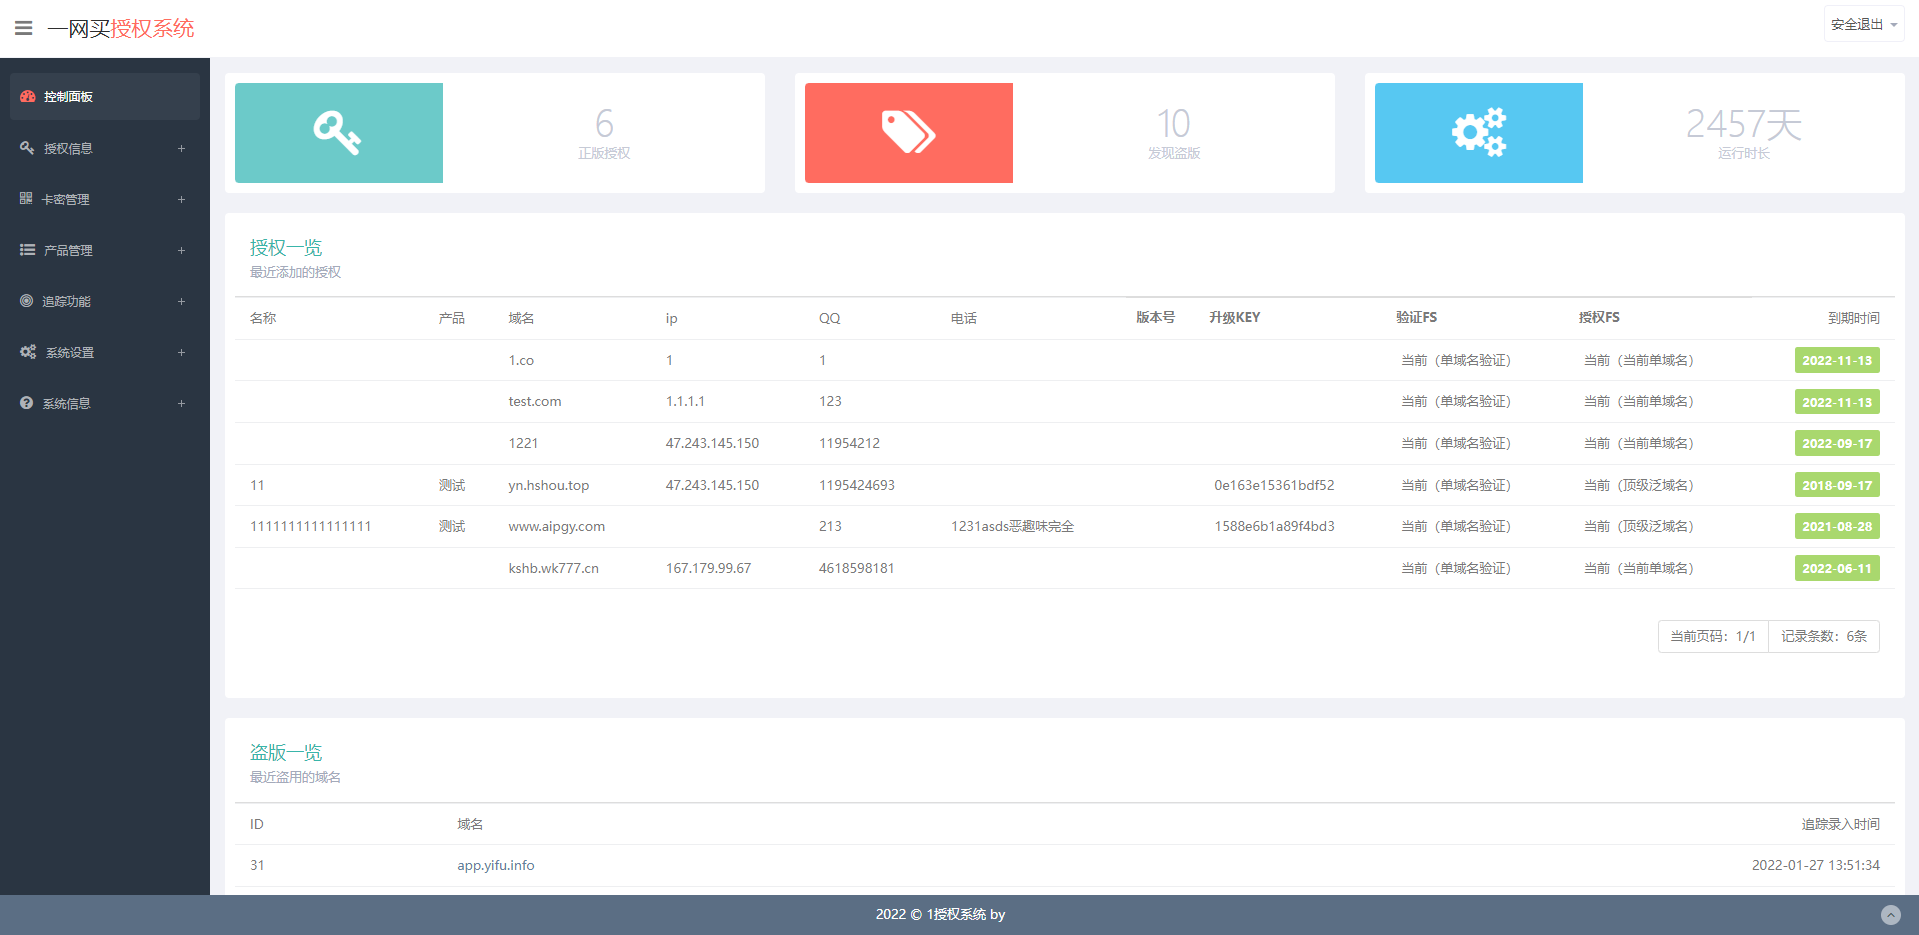Toggle the hamburger sidebar menu icon

(24, 28)
